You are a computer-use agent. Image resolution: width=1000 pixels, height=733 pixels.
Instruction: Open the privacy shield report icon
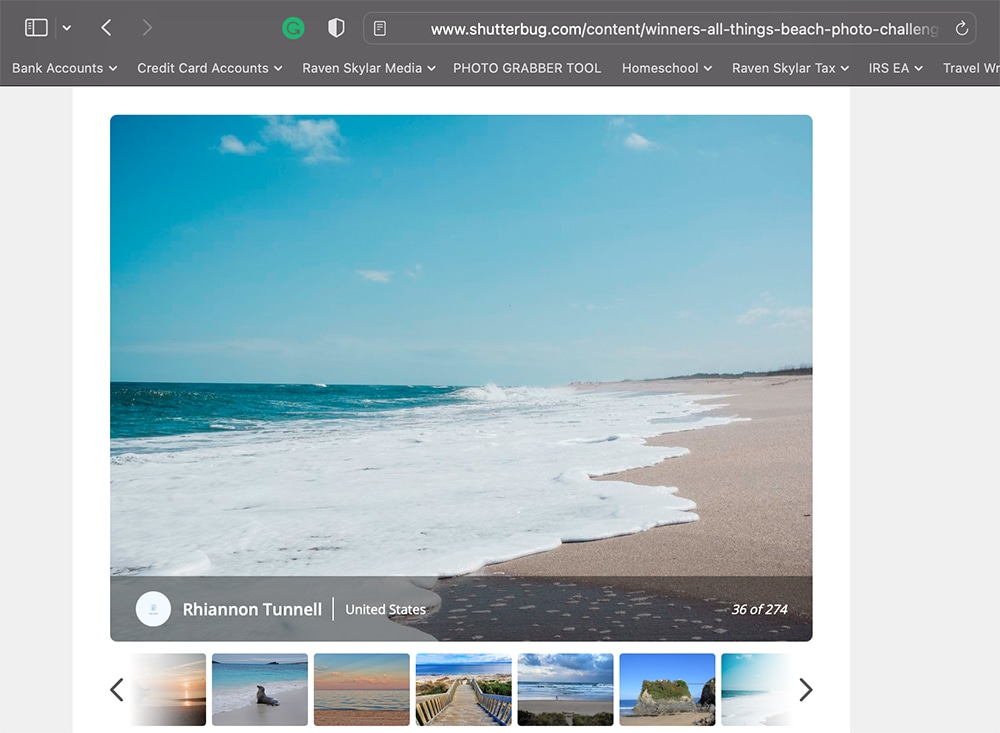[x=337, y=28]
